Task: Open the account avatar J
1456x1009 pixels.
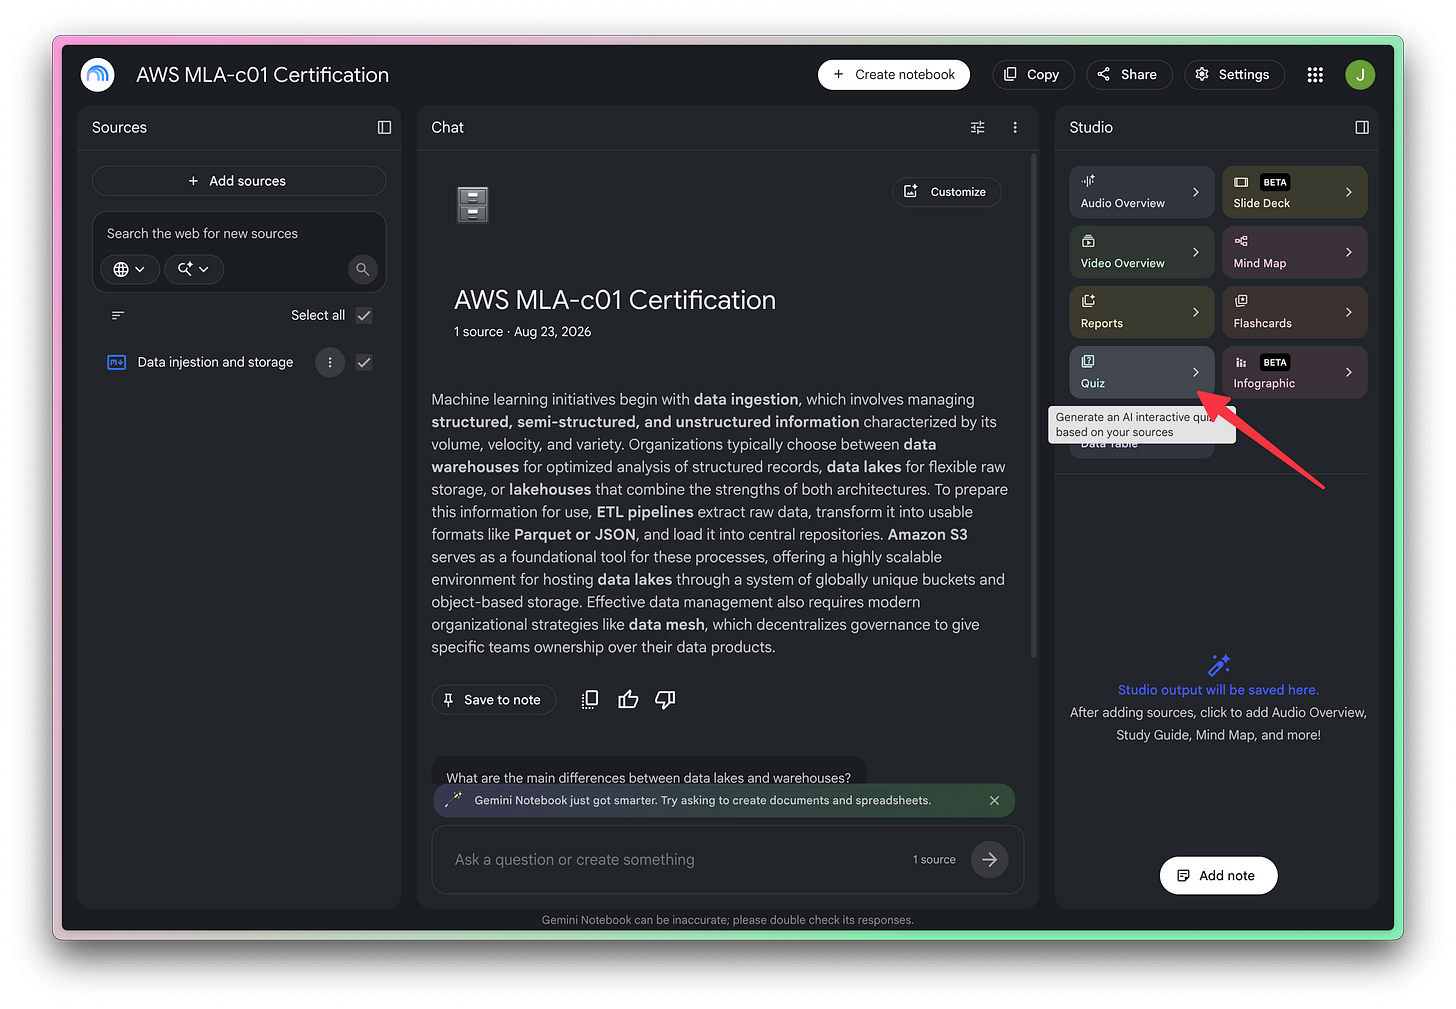Action: click(x=1360, y=75)
